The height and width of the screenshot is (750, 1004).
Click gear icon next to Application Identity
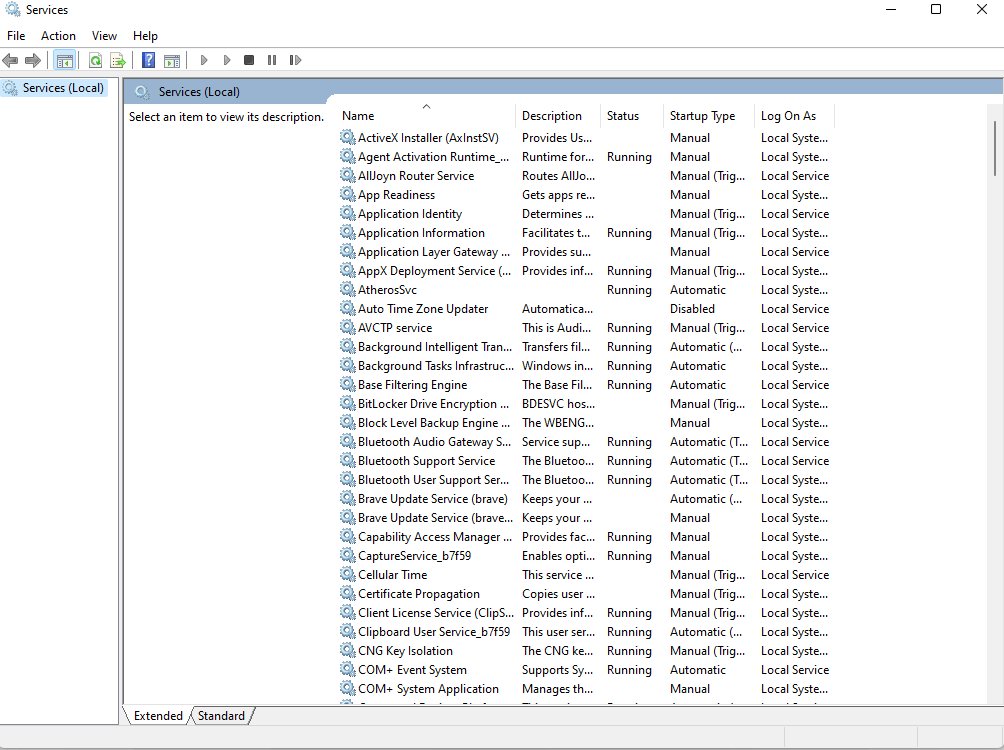point(348,213)
